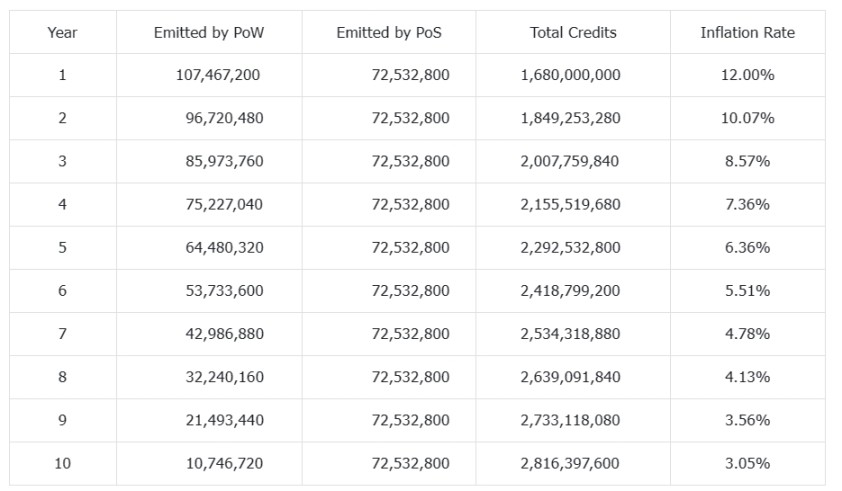Select the year 10 row number

click(x=62, y=463)
